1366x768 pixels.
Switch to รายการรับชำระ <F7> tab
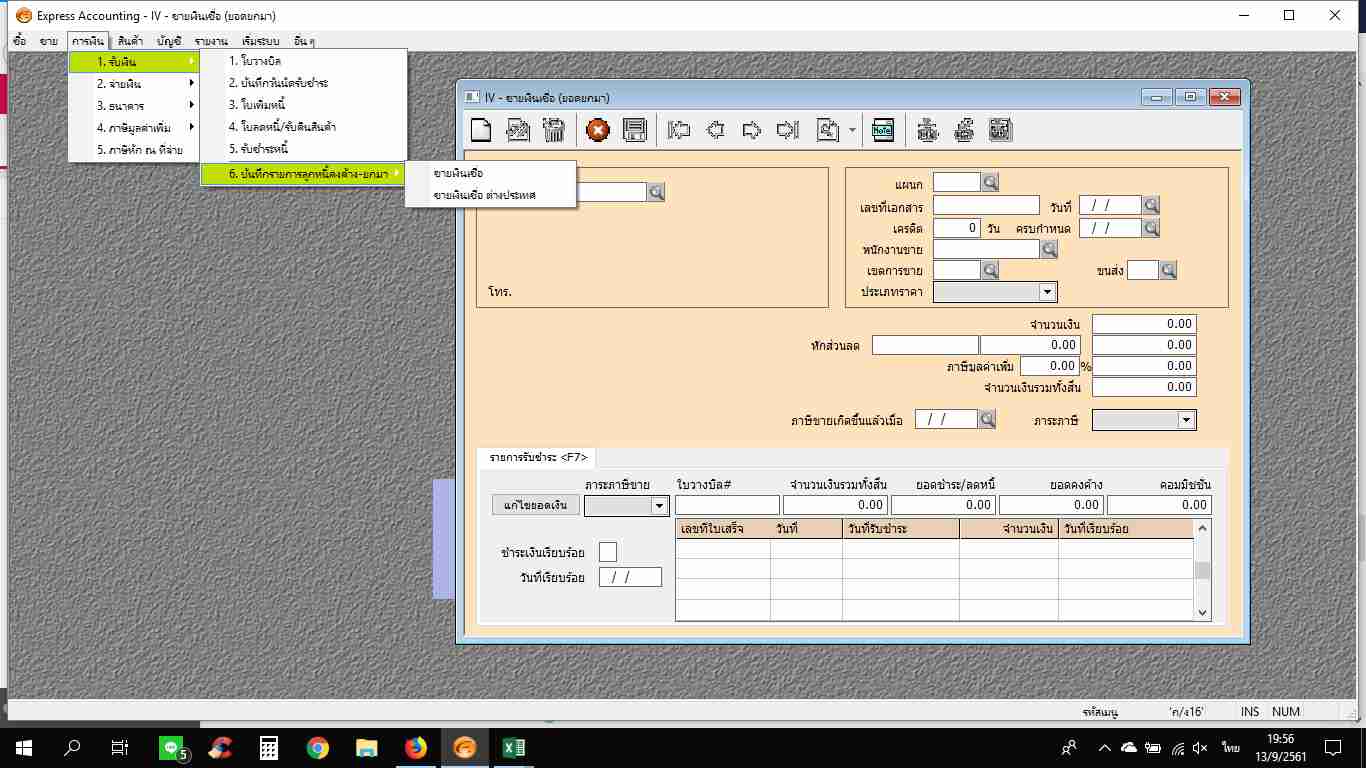(x=537, y=457)
